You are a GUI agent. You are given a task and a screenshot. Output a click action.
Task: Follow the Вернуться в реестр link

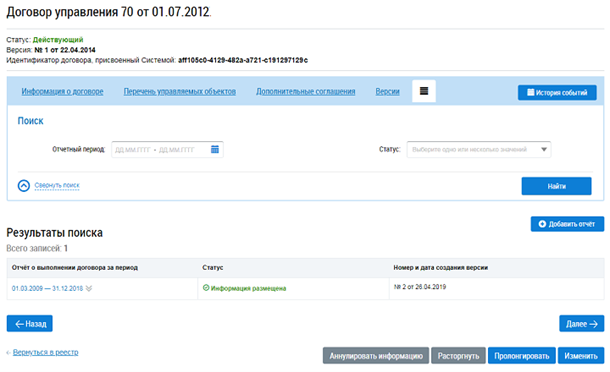pos(46,352)
